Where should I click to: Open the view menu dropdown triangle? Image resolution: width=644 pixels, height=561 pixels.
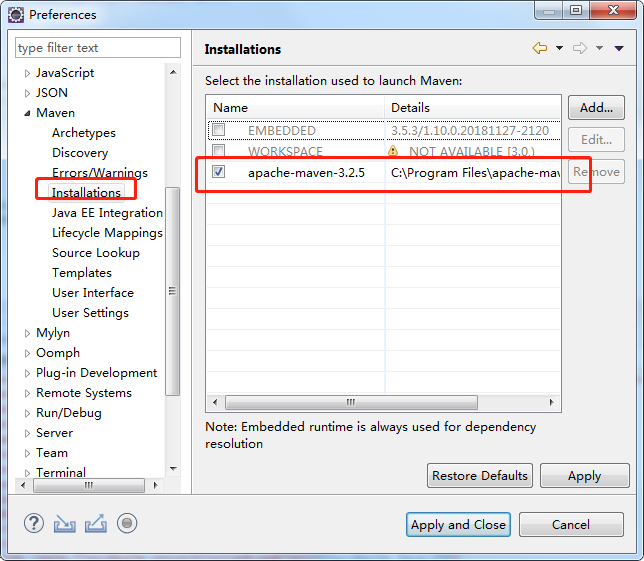(x=619, y=48)
